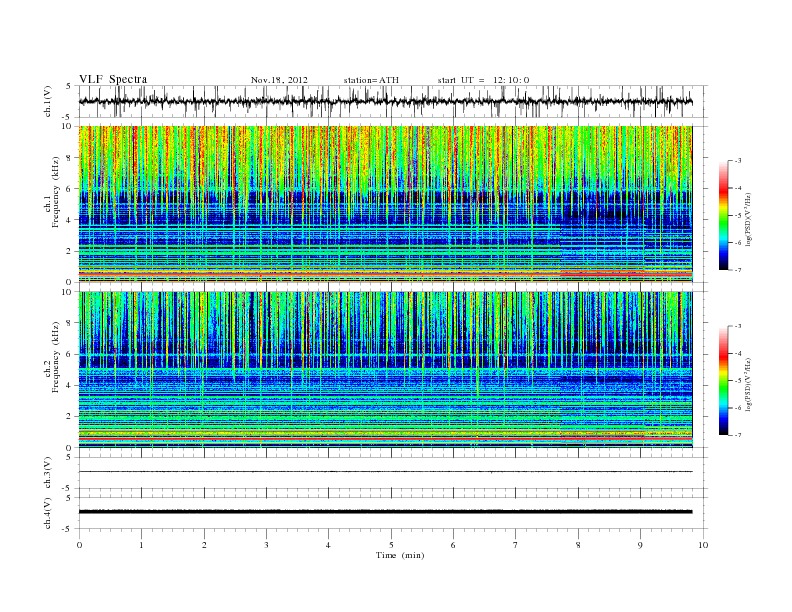Viewport: 792px width, 612px height.
Task: Click time axis tick label "6"
Action: pos(453,545)
